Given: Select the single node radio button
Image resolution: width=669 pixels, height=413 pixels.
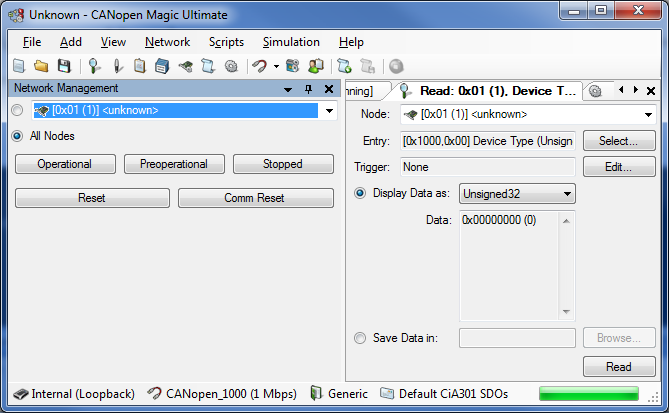Looking at the screenshot, I should pyautogui.click(x=17, y=111).
